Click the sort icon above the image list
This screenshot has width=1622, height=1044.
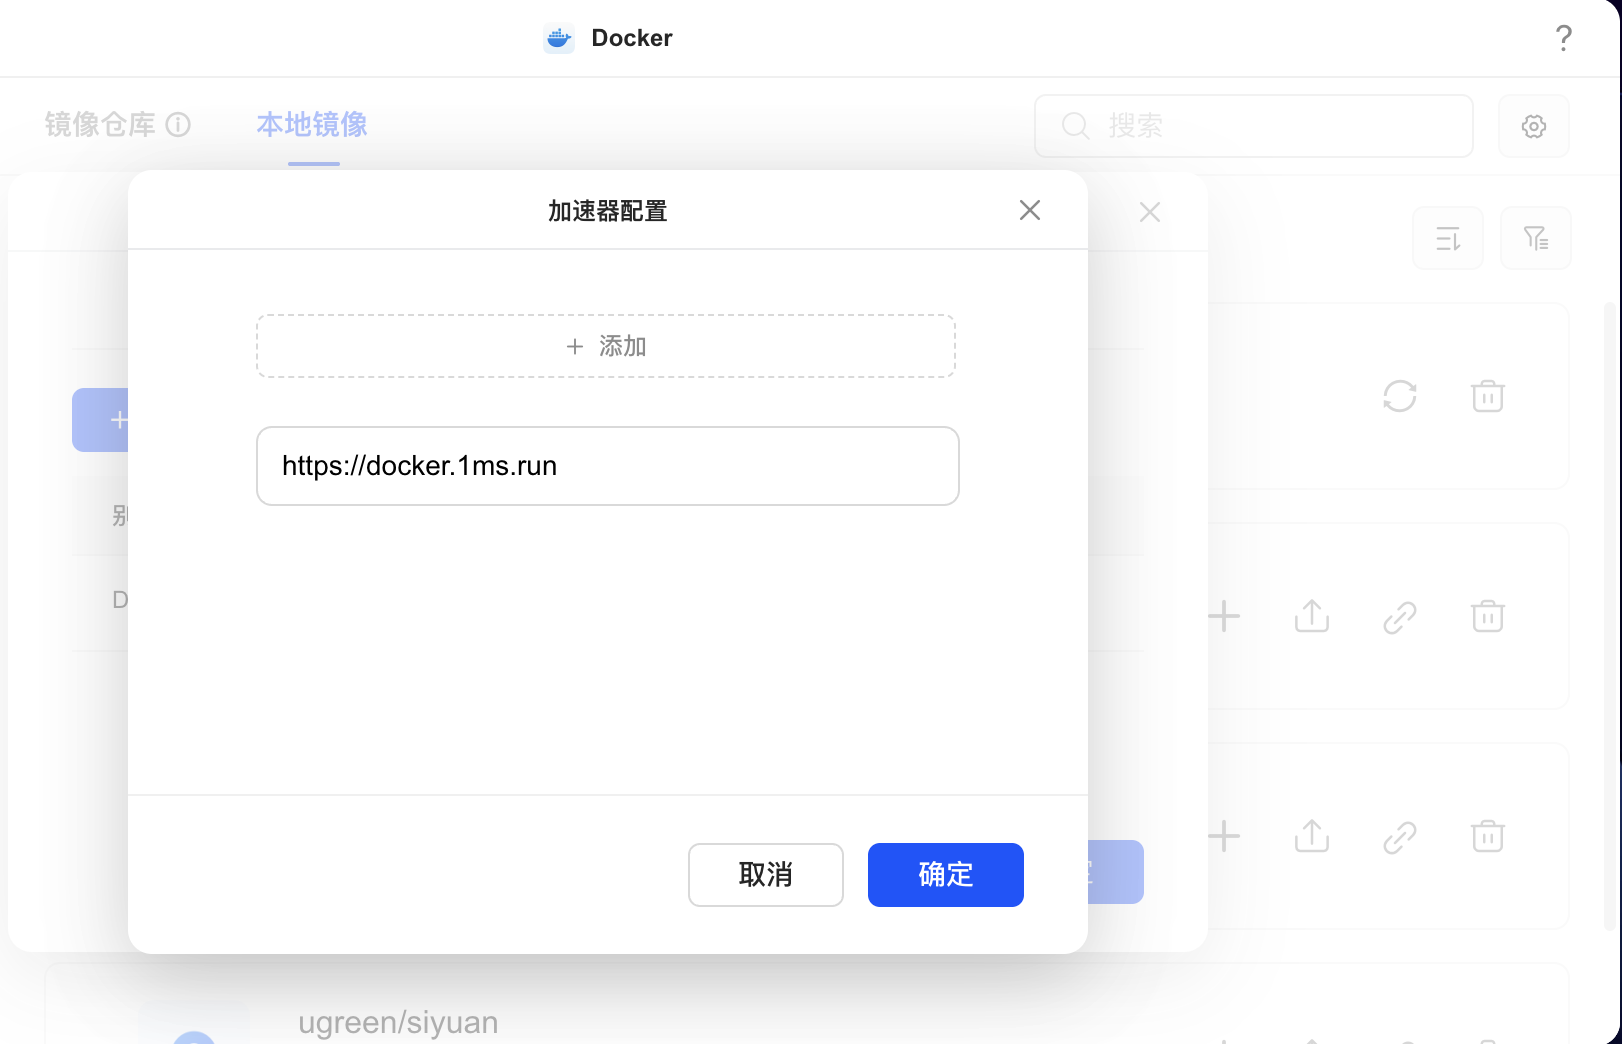pos(1448,238)
